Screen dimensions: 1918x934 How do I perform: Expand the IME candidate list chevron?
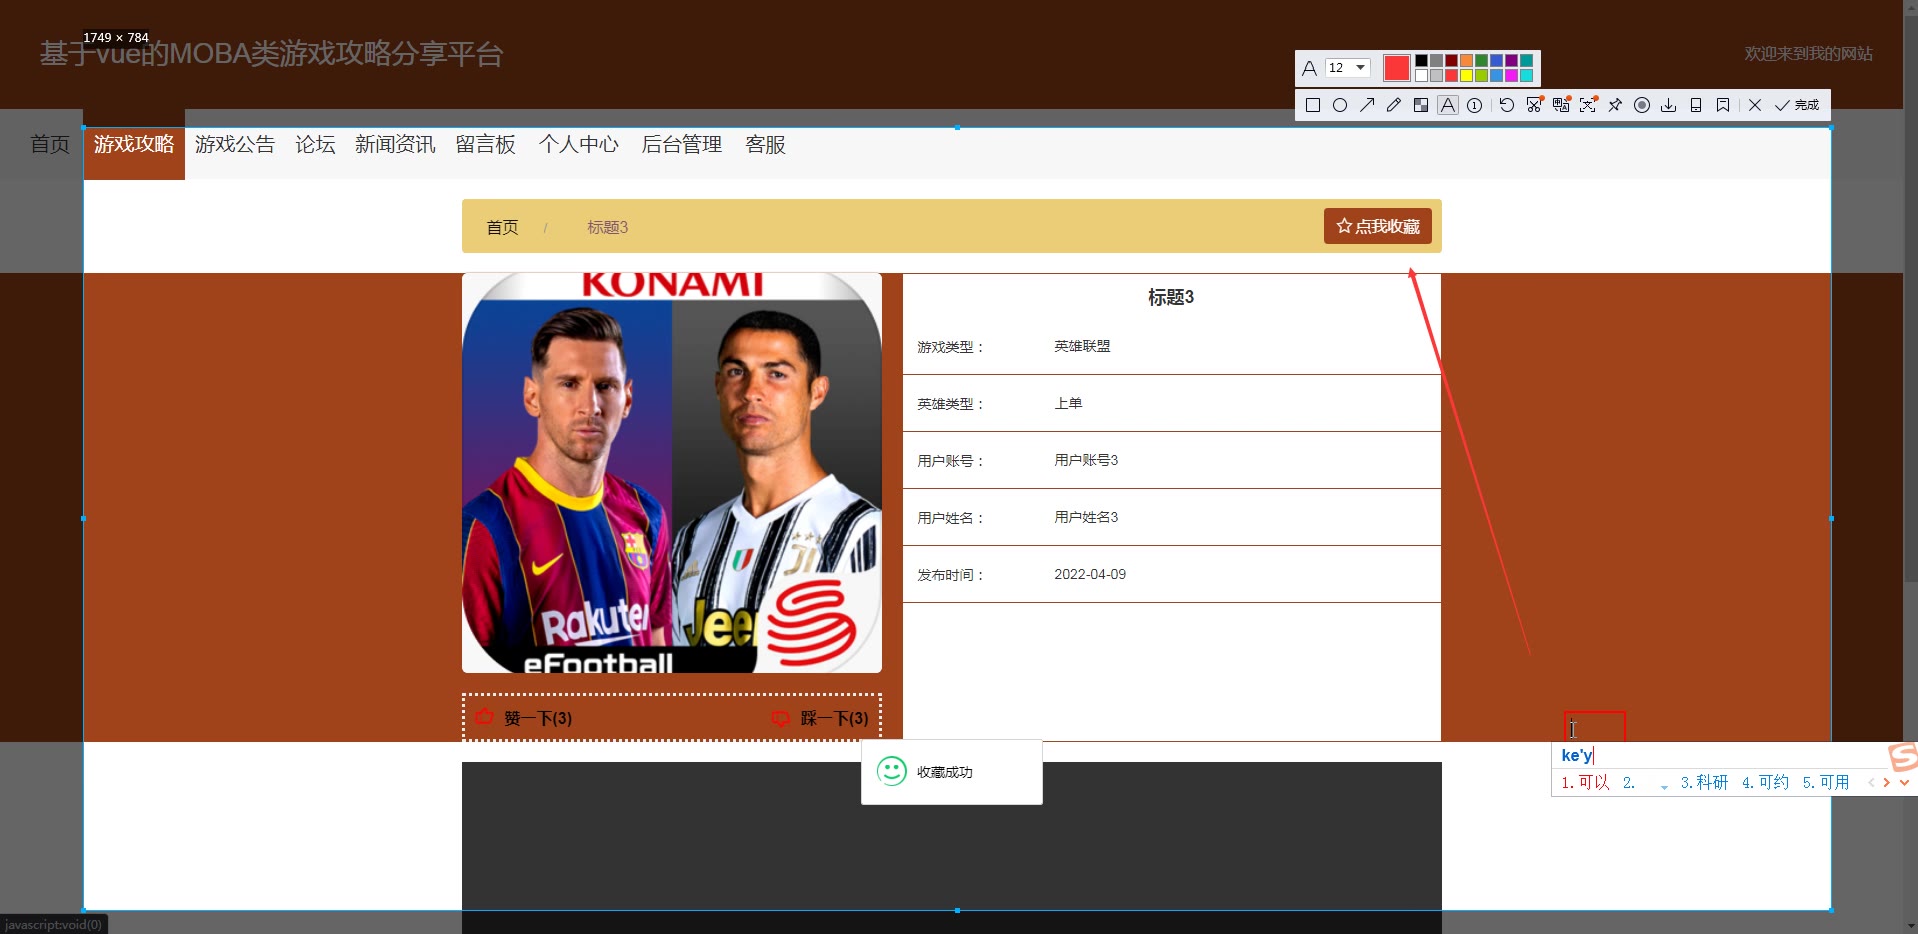pyautogui.click(x=1904, y=783)
